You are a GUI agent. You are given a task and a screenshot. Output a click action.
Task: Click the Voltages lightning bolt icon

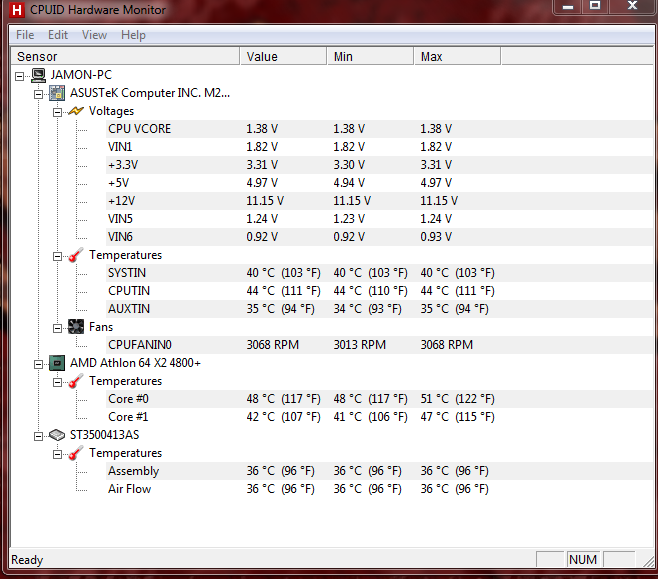pos(76,111)
